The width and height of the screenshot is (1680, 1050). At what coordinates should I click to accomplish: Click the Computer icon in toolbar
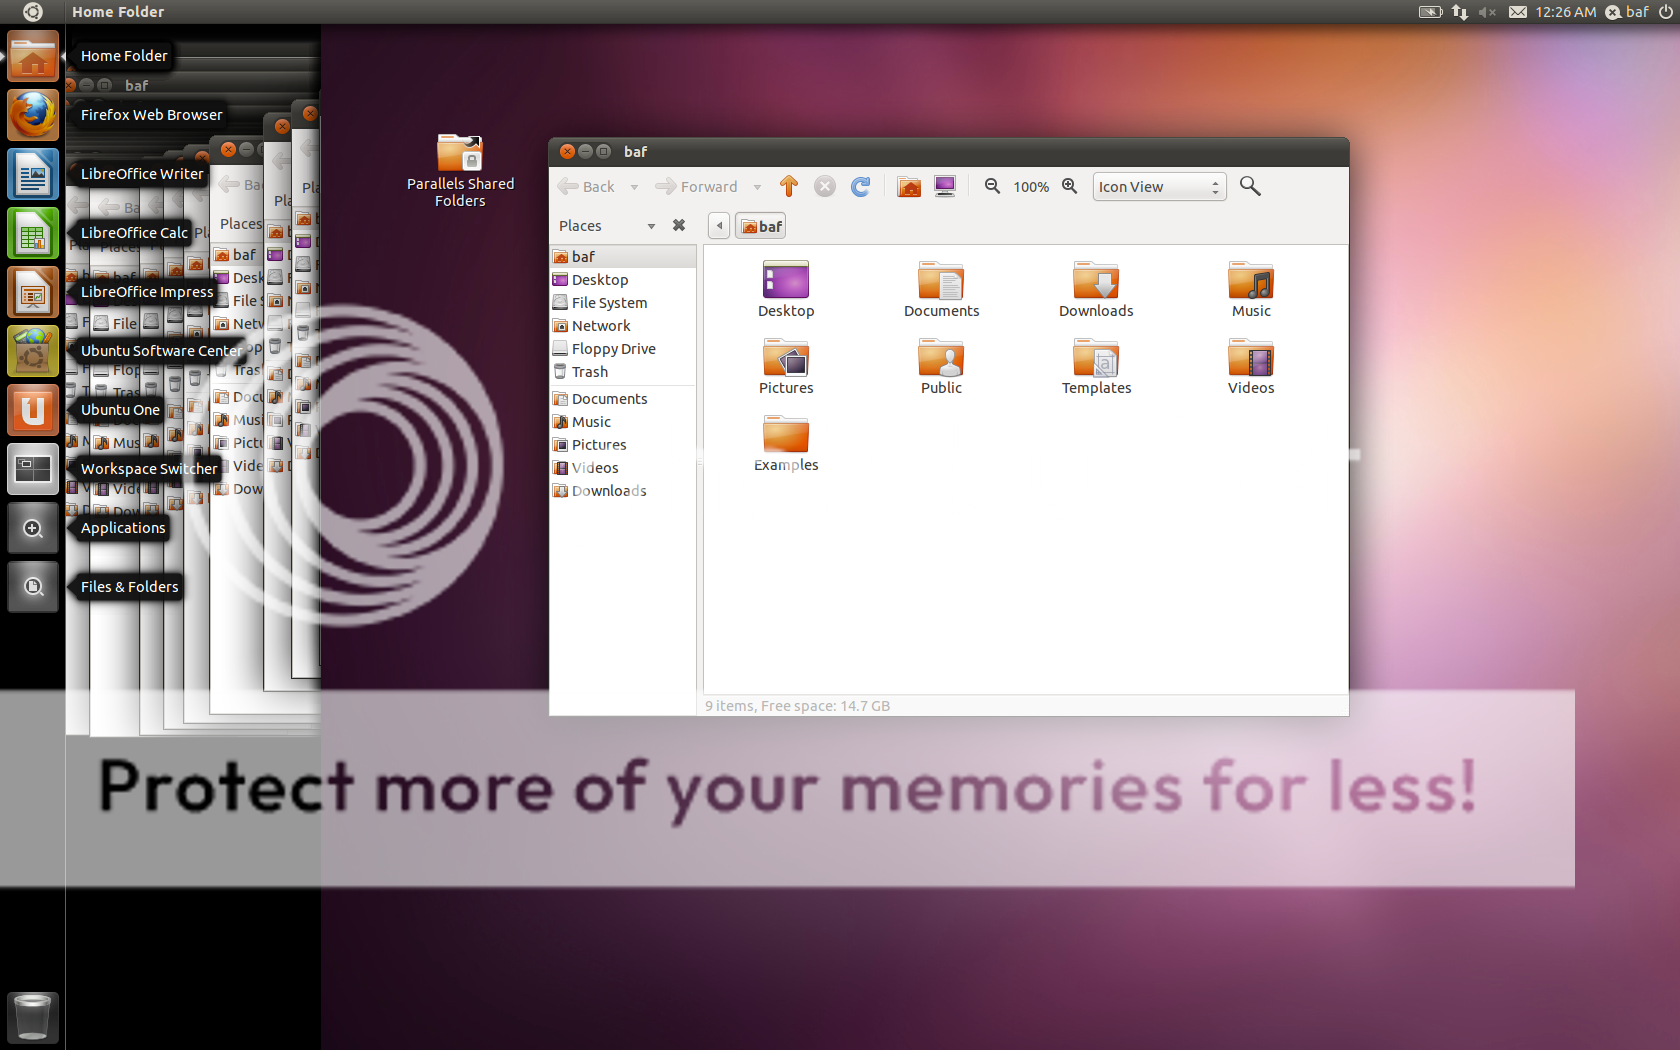[x=944, y=186]
